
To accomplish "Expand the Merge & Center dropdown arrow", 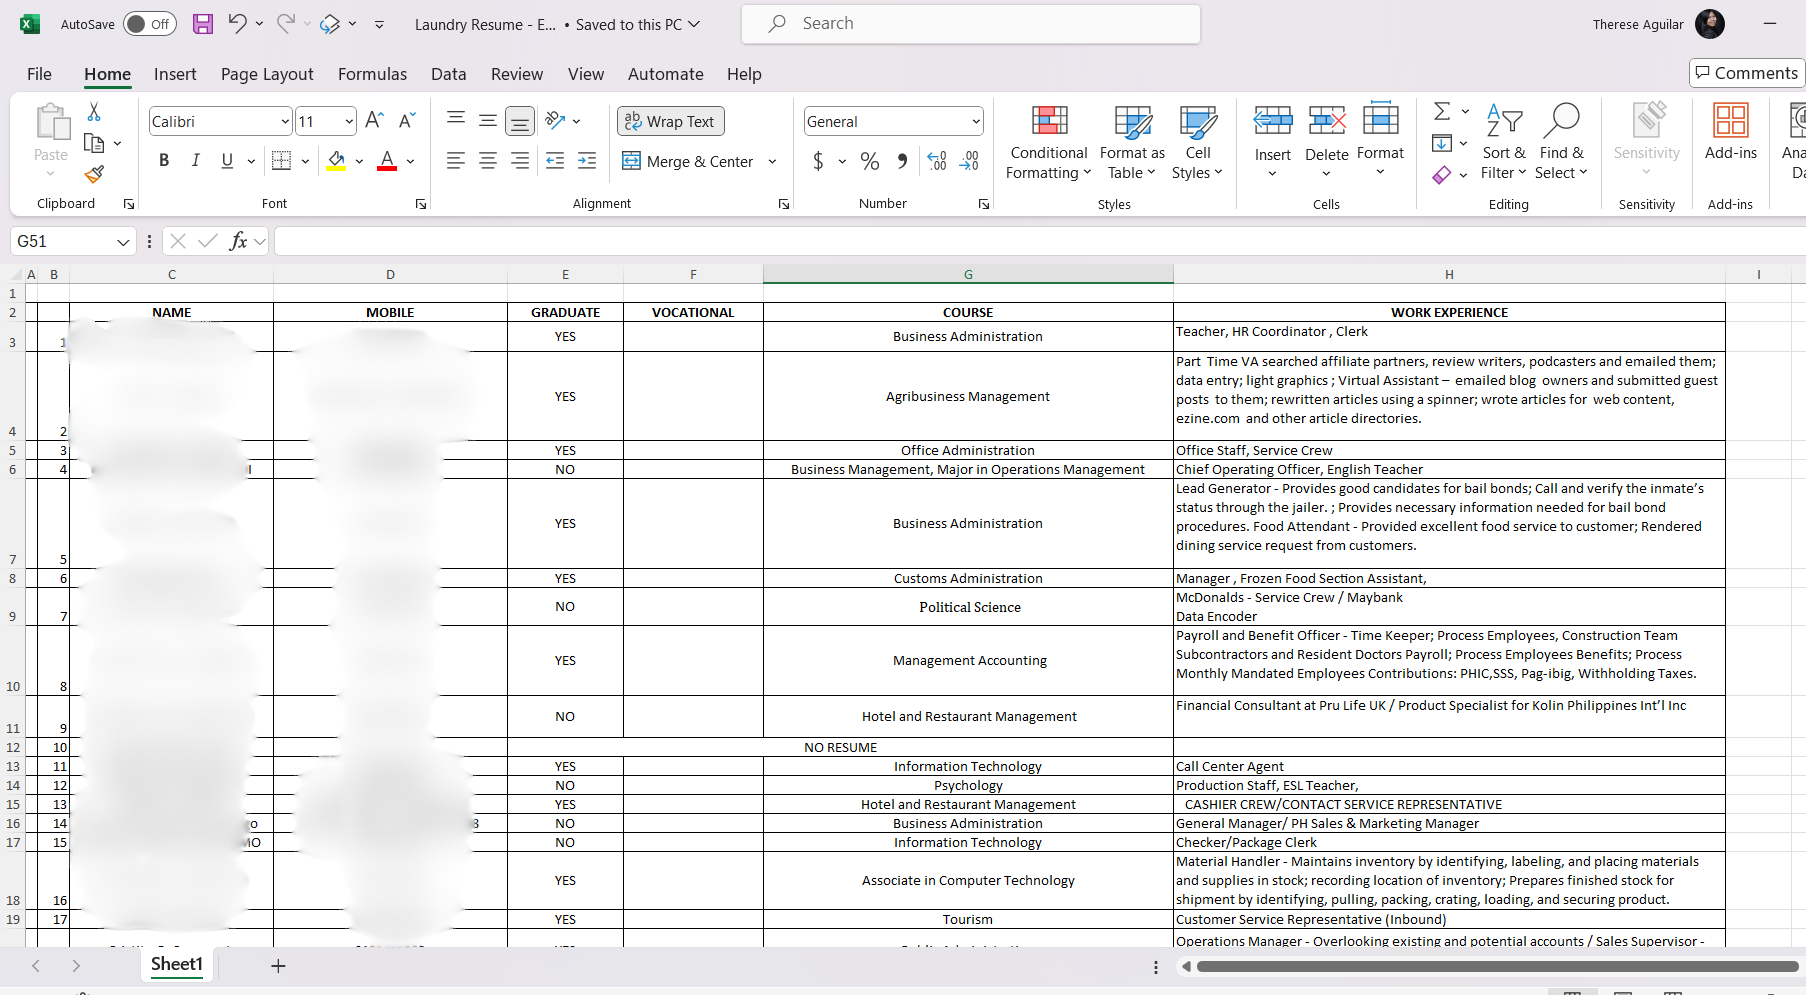I will click(x=772, y=161).
